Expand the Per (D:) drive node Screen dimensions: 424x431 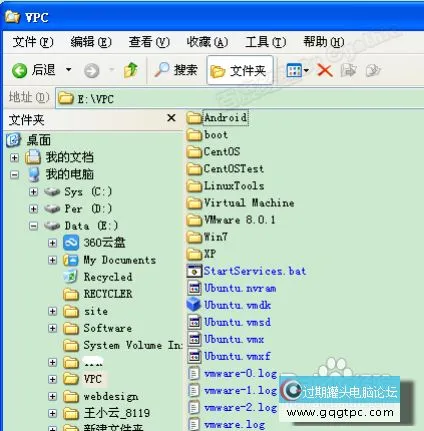pyautogui.click(x=33, y=209)
